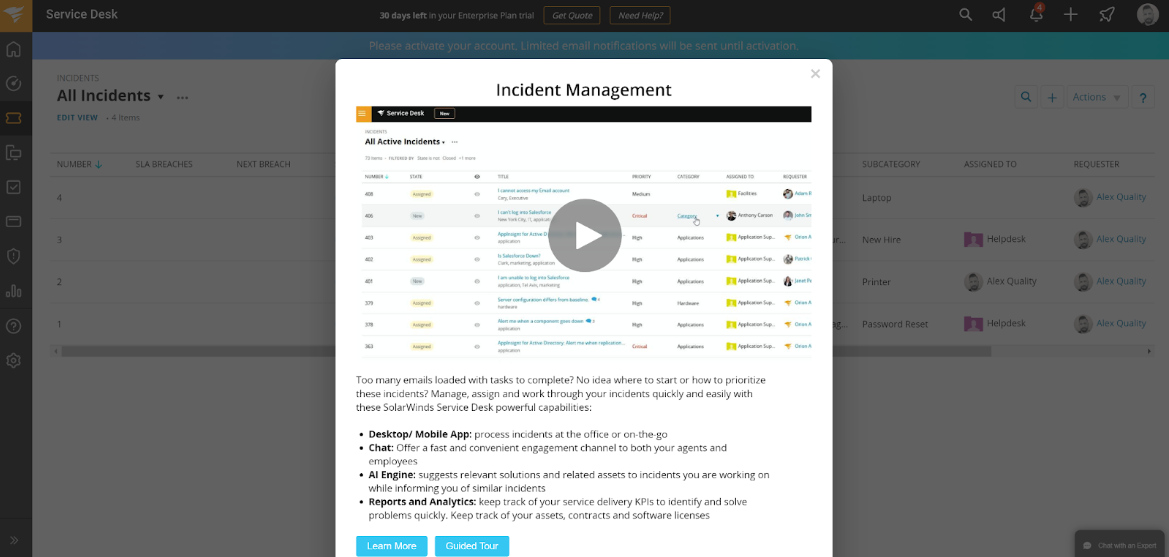Open global search in top navigation bar
1169x557 pixels.
(x=965, y=14)
